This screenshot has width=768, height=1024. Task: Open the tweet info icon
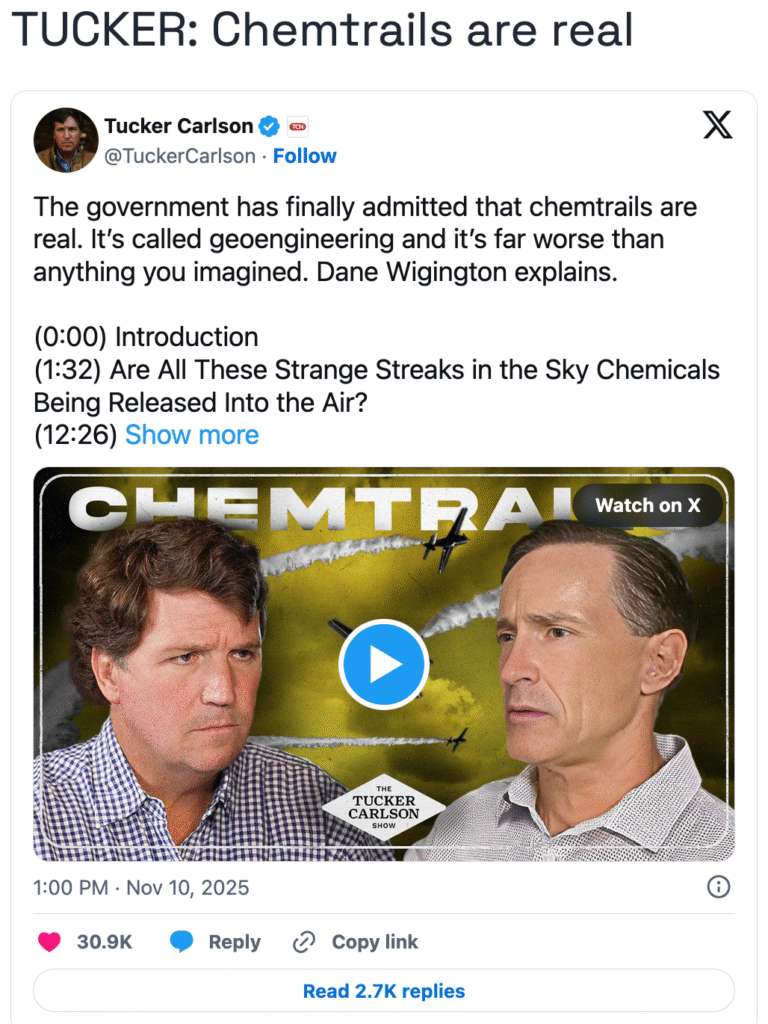click(718, 887)
